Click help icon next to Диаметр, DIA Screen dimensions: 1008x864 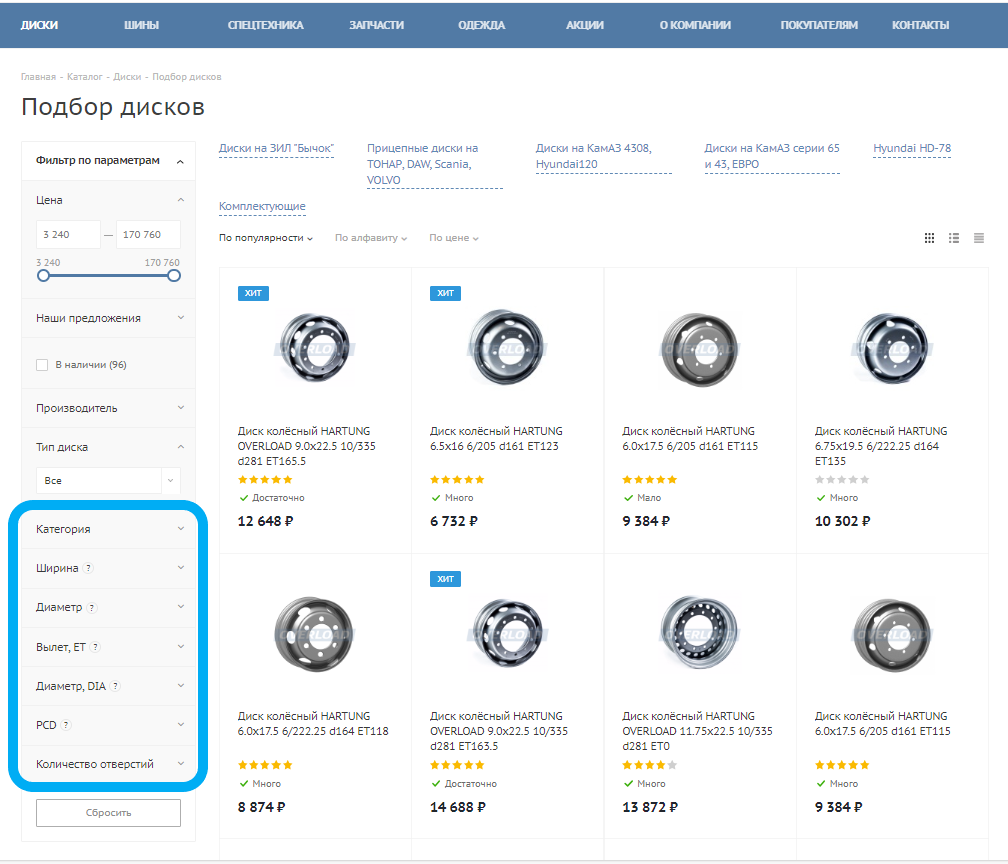(x=115, y=686)
